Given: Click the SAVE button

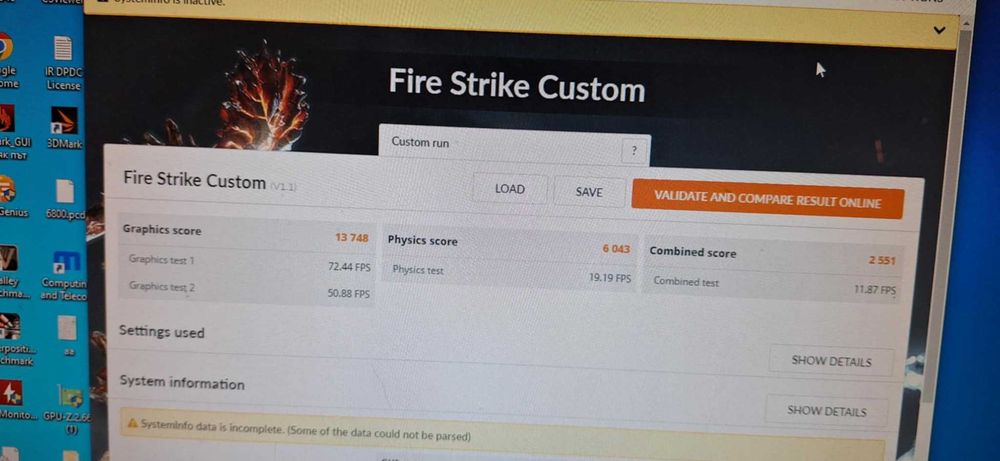Looking at the screenshot, I should coord(589,191).
